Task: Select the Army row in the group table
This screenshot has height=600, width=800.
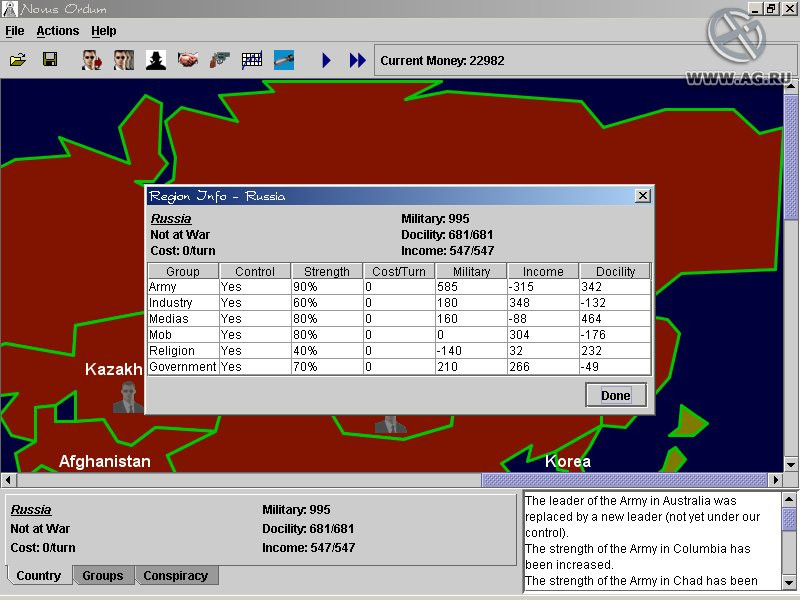Action: [399, 287]
